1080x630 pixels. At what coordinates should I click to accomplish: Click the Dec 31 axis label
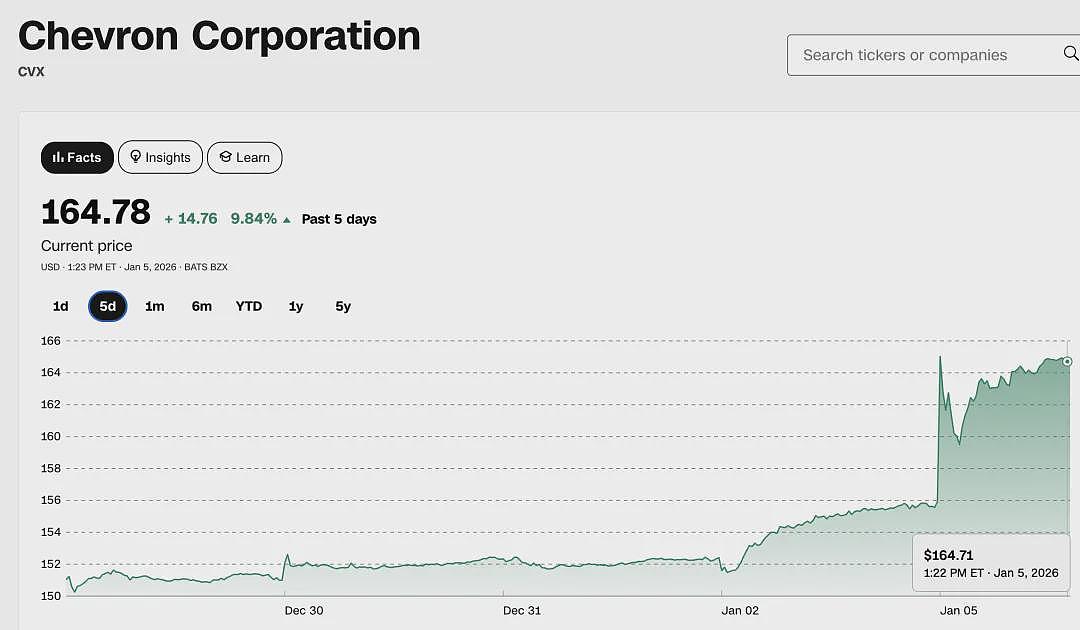[x=522, y=611]
